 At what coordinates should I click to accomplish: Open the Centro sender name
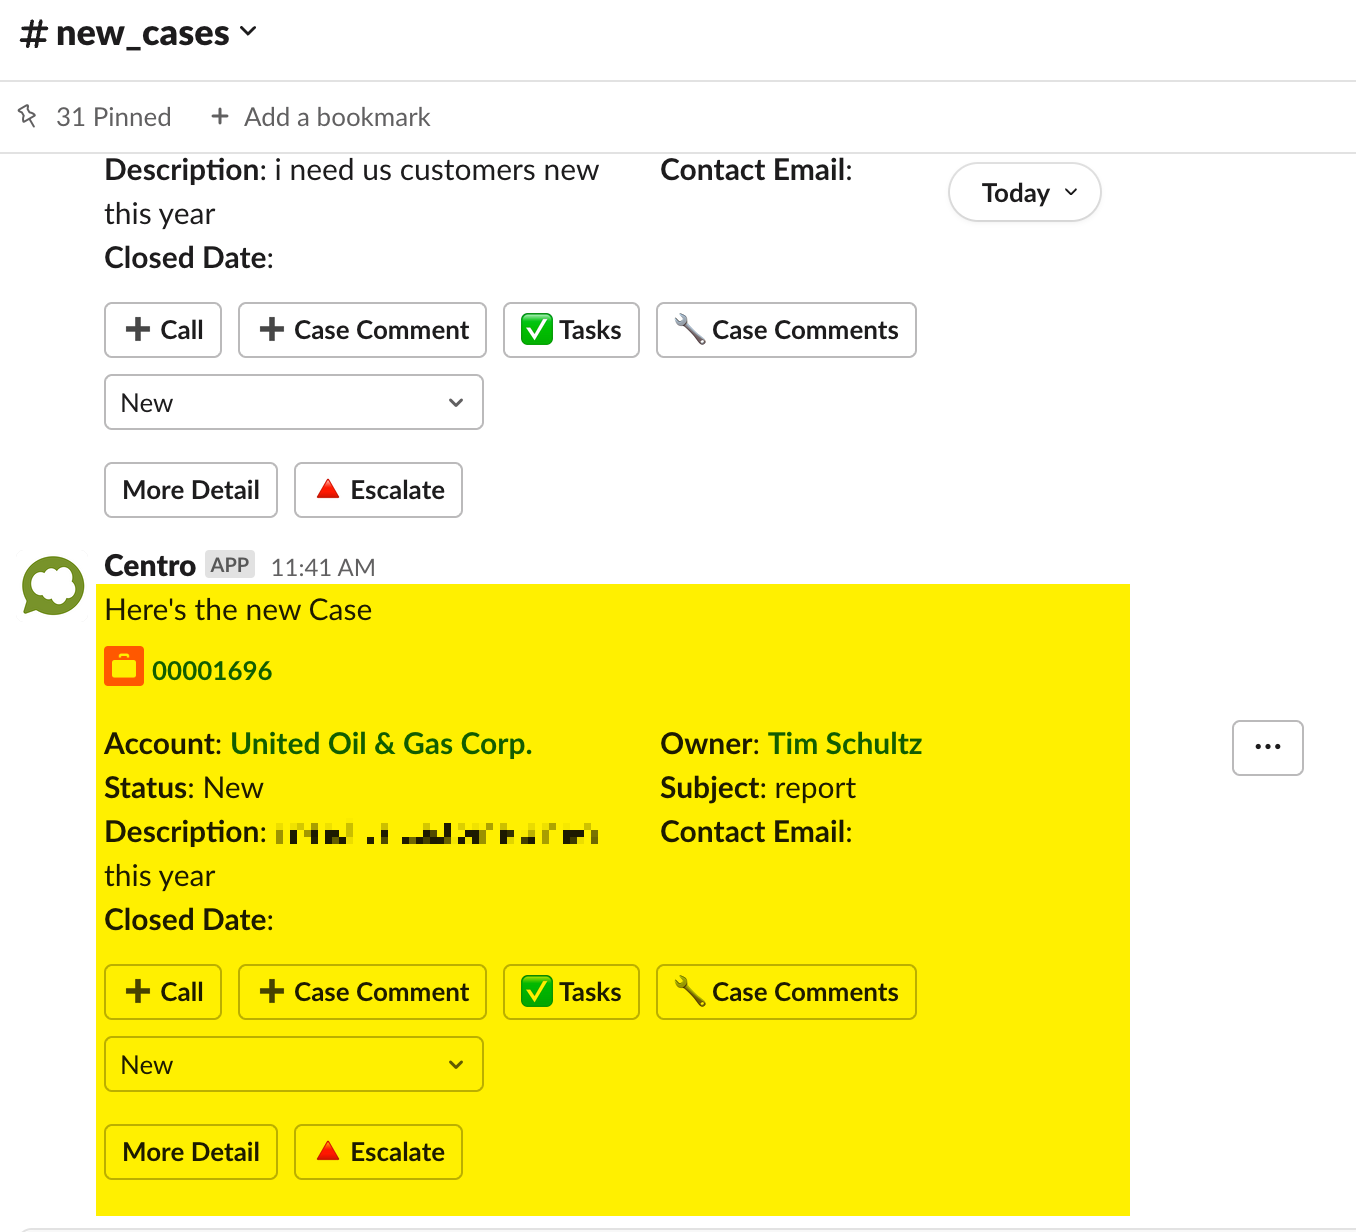point(150,566)
